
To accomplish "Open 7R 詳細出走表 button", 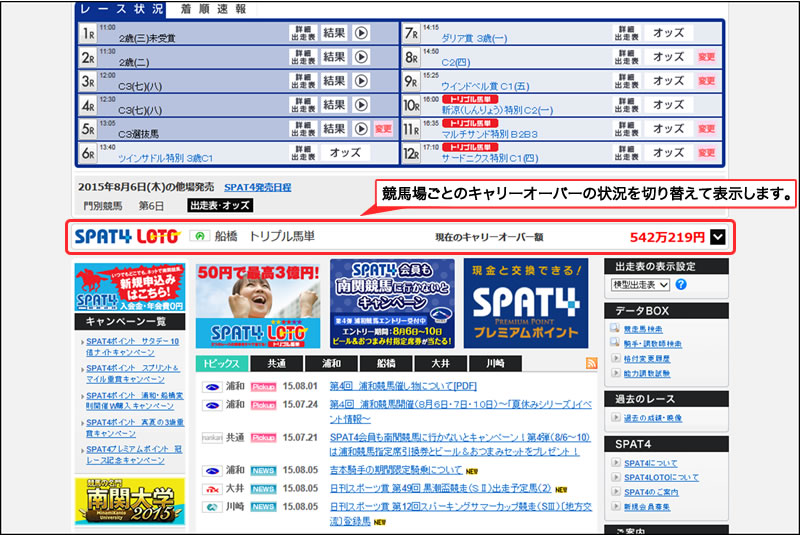I will 627,33.
